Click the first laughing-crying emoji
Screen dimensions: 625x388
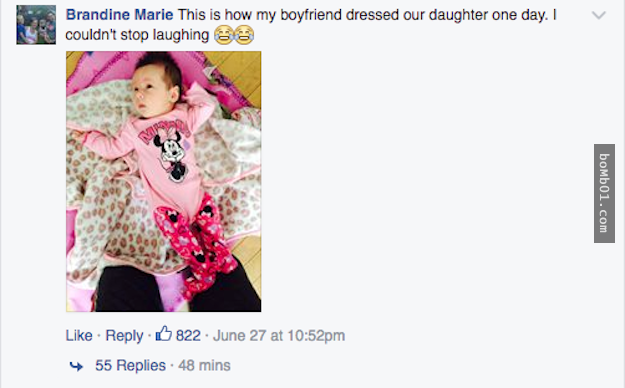click(224, 35)
